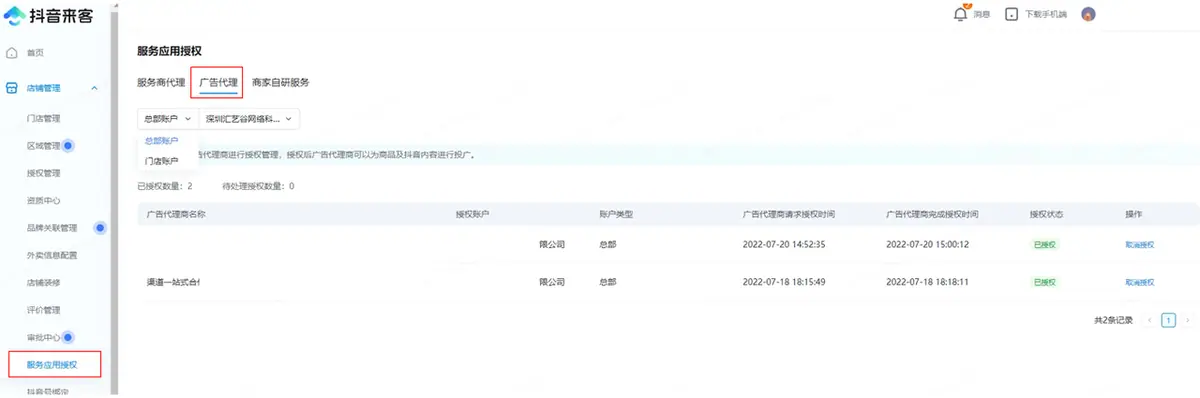Screen dimensions: 1200x398
Task: Click the next page arrow
Action: pyautogui.click(x=1187, y=320)
